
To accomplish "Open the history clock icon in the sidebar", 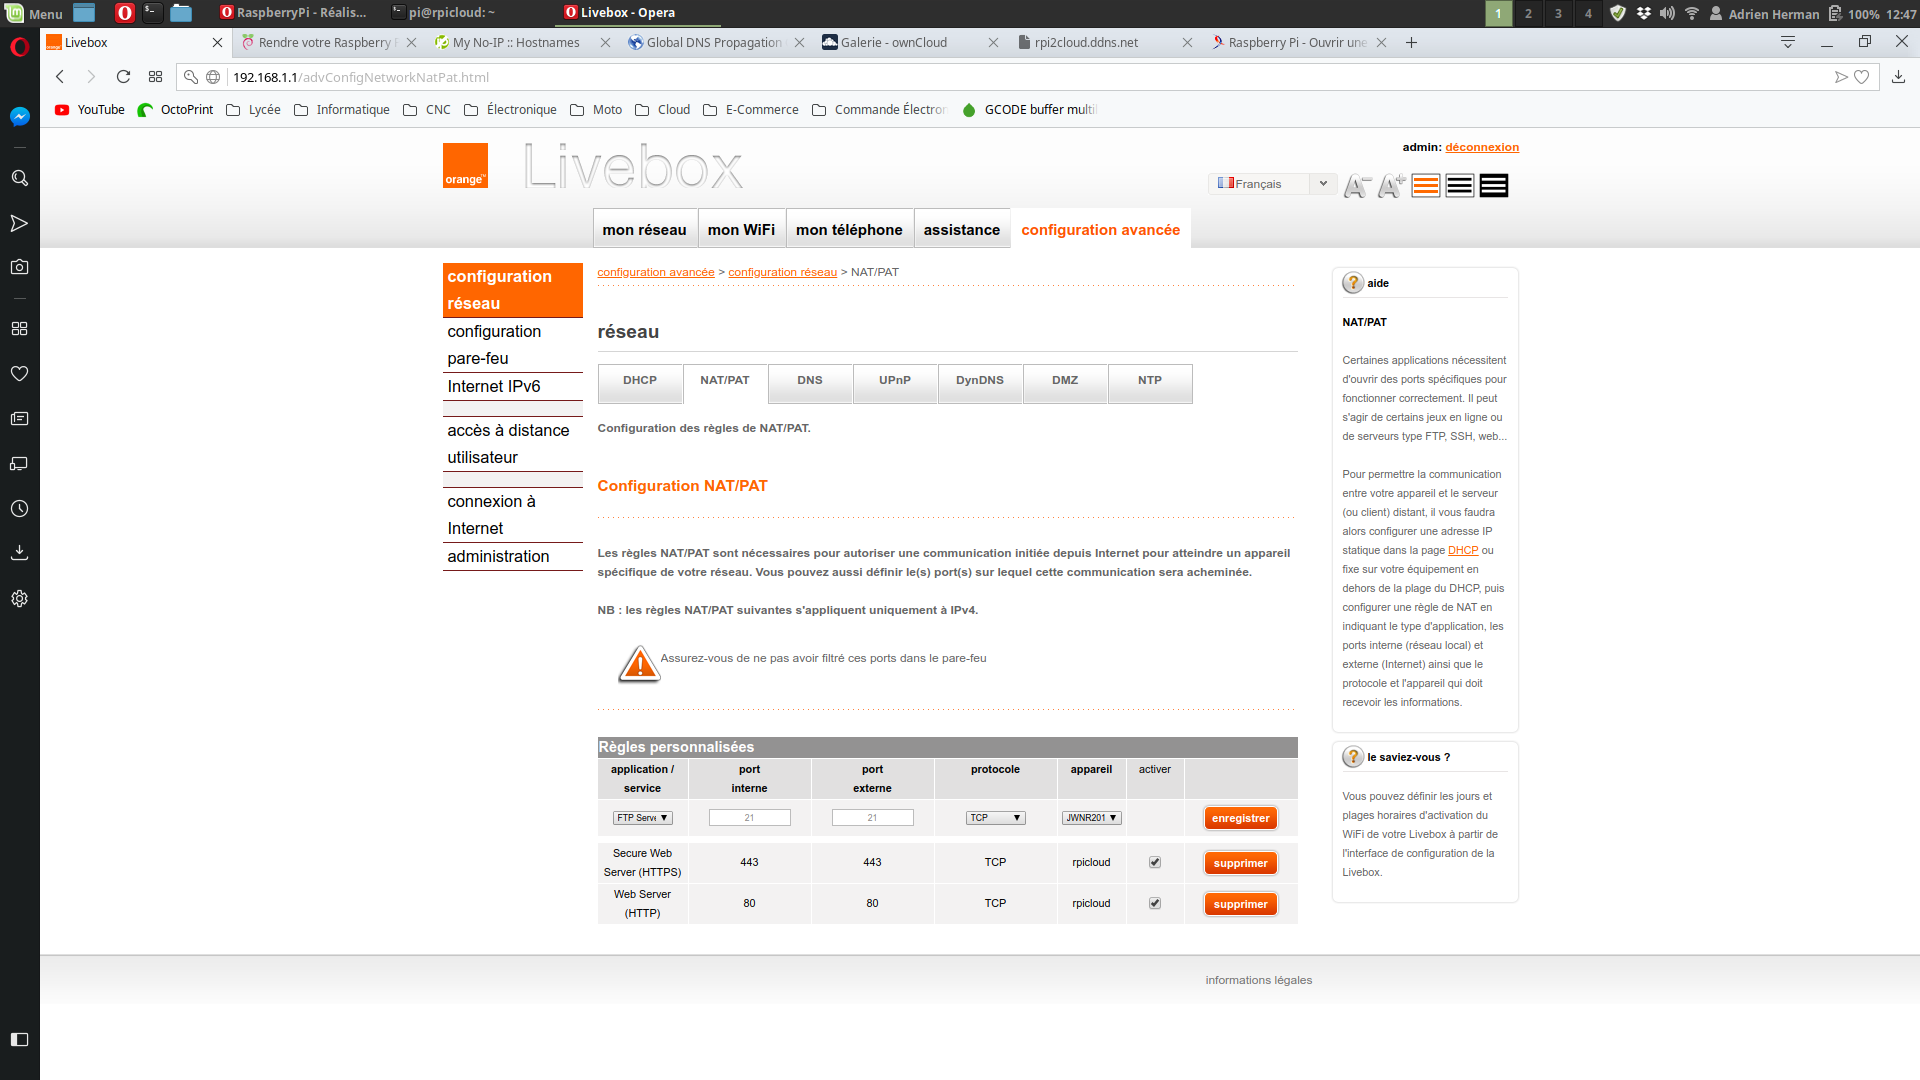I will click(x=19, y=508).
